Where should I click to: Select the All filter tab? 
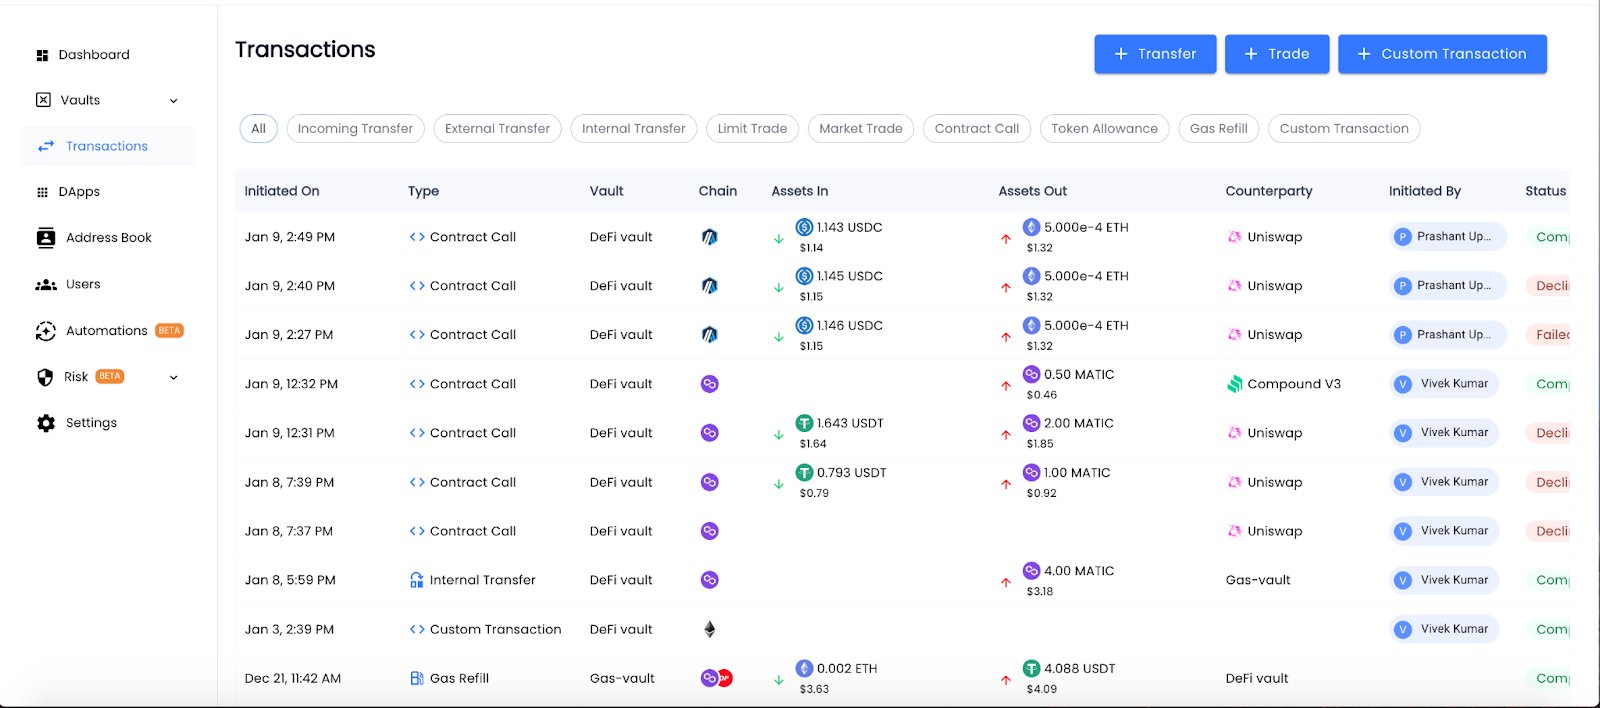pos(258,128)
